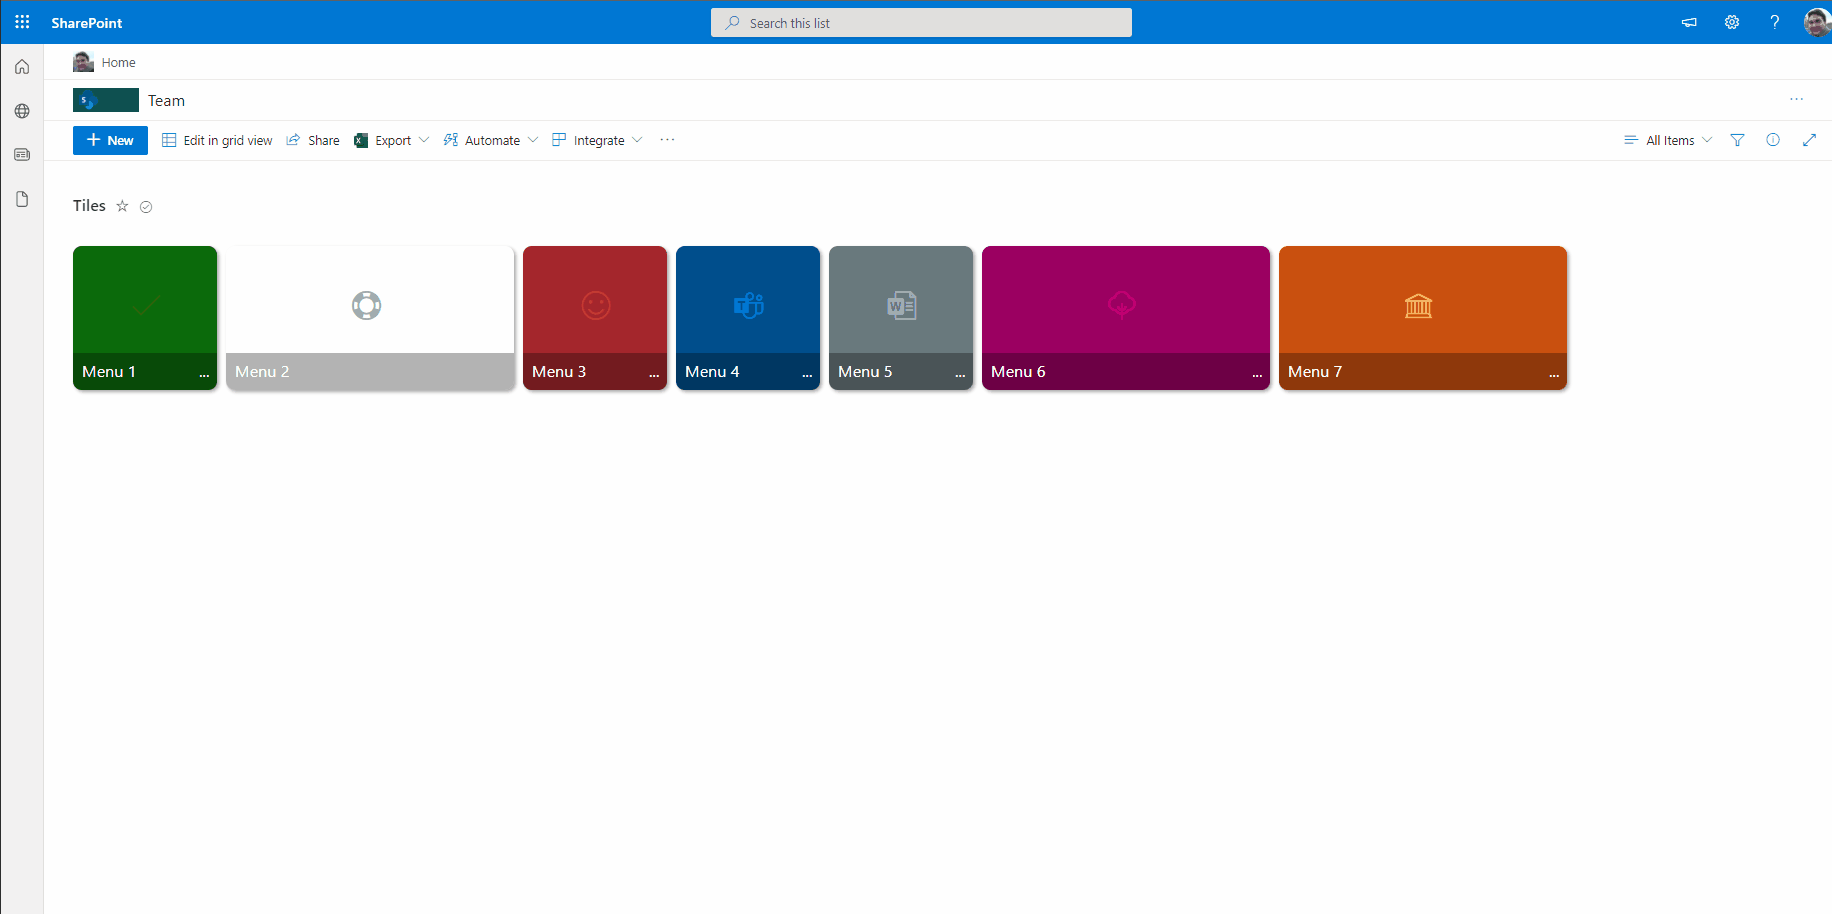Open the ellipsis menu on Menu 5 tile
This screenshot has height=914, width=1832.
[x=960, y=373]
